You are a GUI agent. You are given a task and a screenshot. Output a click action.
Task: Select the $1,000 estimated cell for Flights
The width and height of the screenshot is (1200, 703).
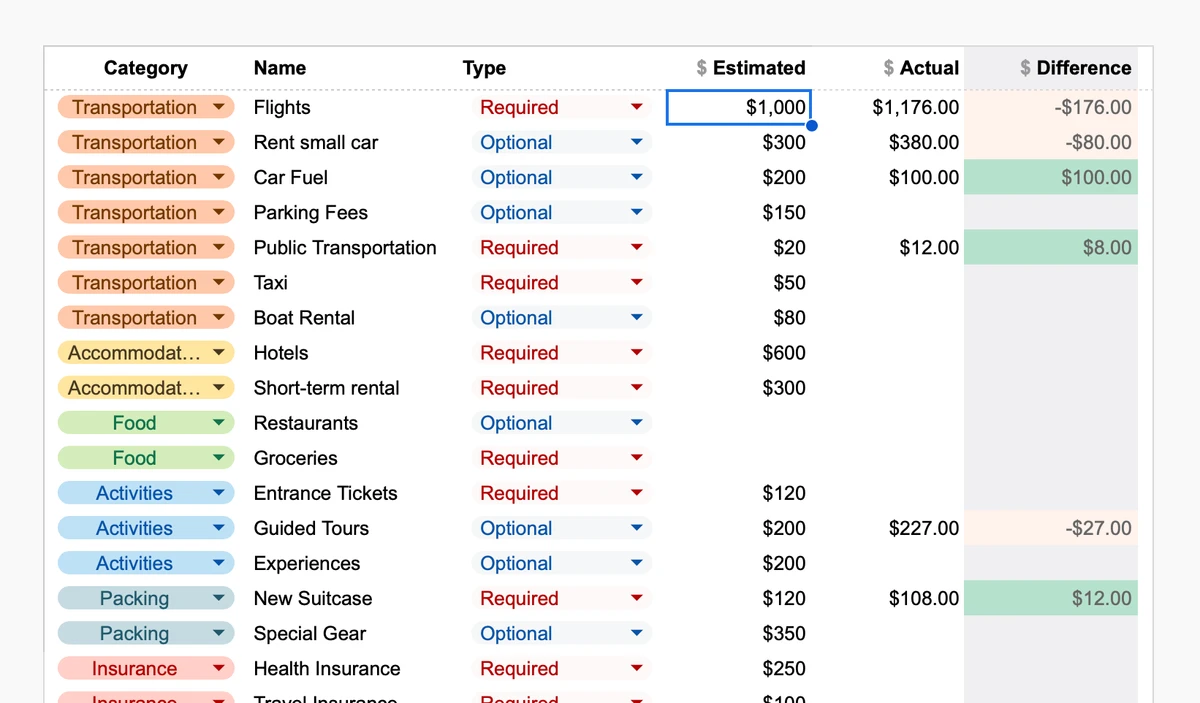[739, 107]
